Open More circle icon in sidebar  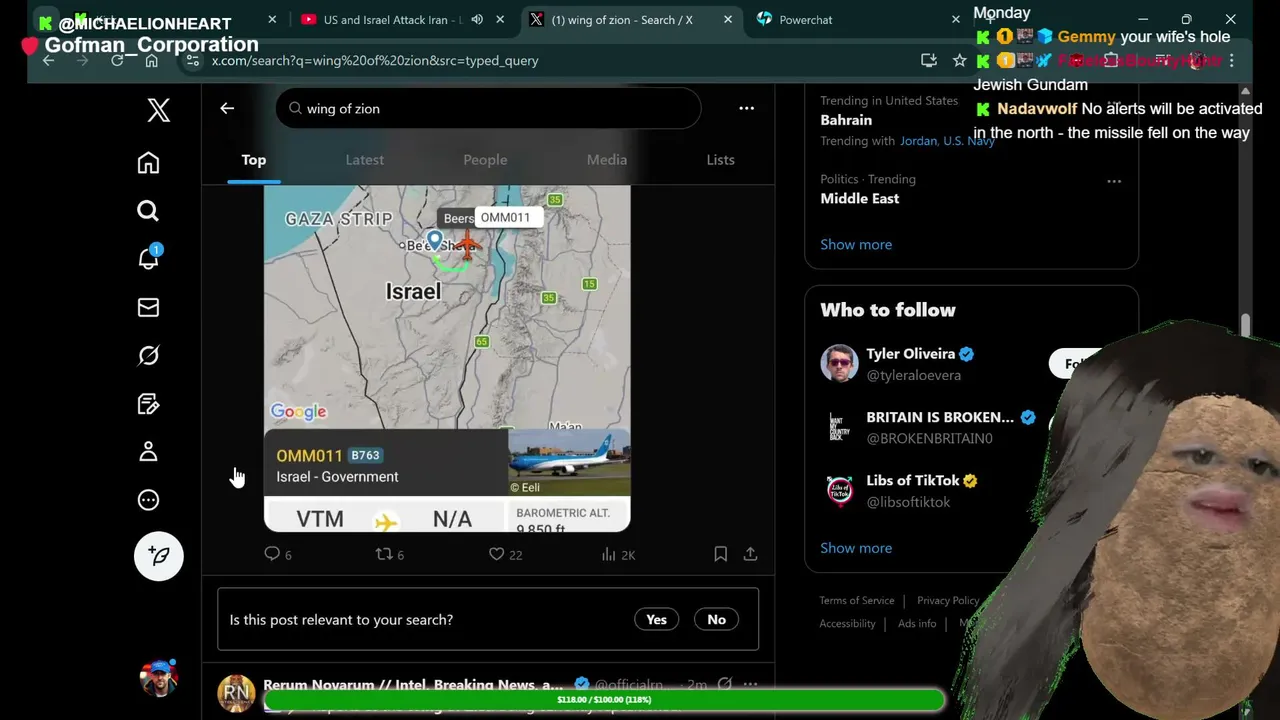click(148, 500)
